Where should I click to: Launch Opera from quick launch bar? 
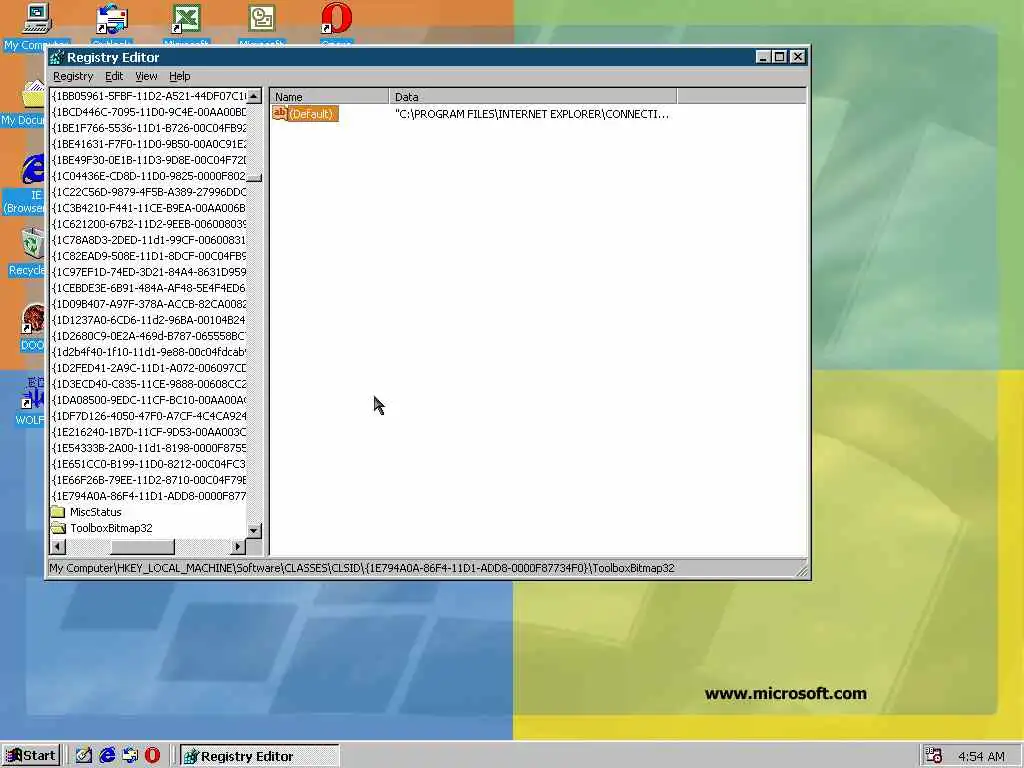tap(152, 756)
